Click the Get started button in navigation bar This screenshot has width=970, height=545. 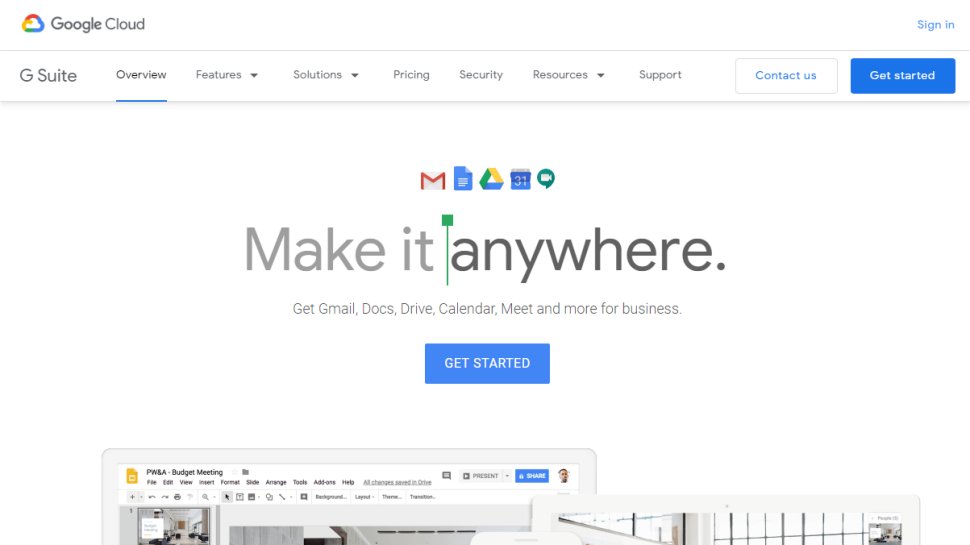point(903,75)
